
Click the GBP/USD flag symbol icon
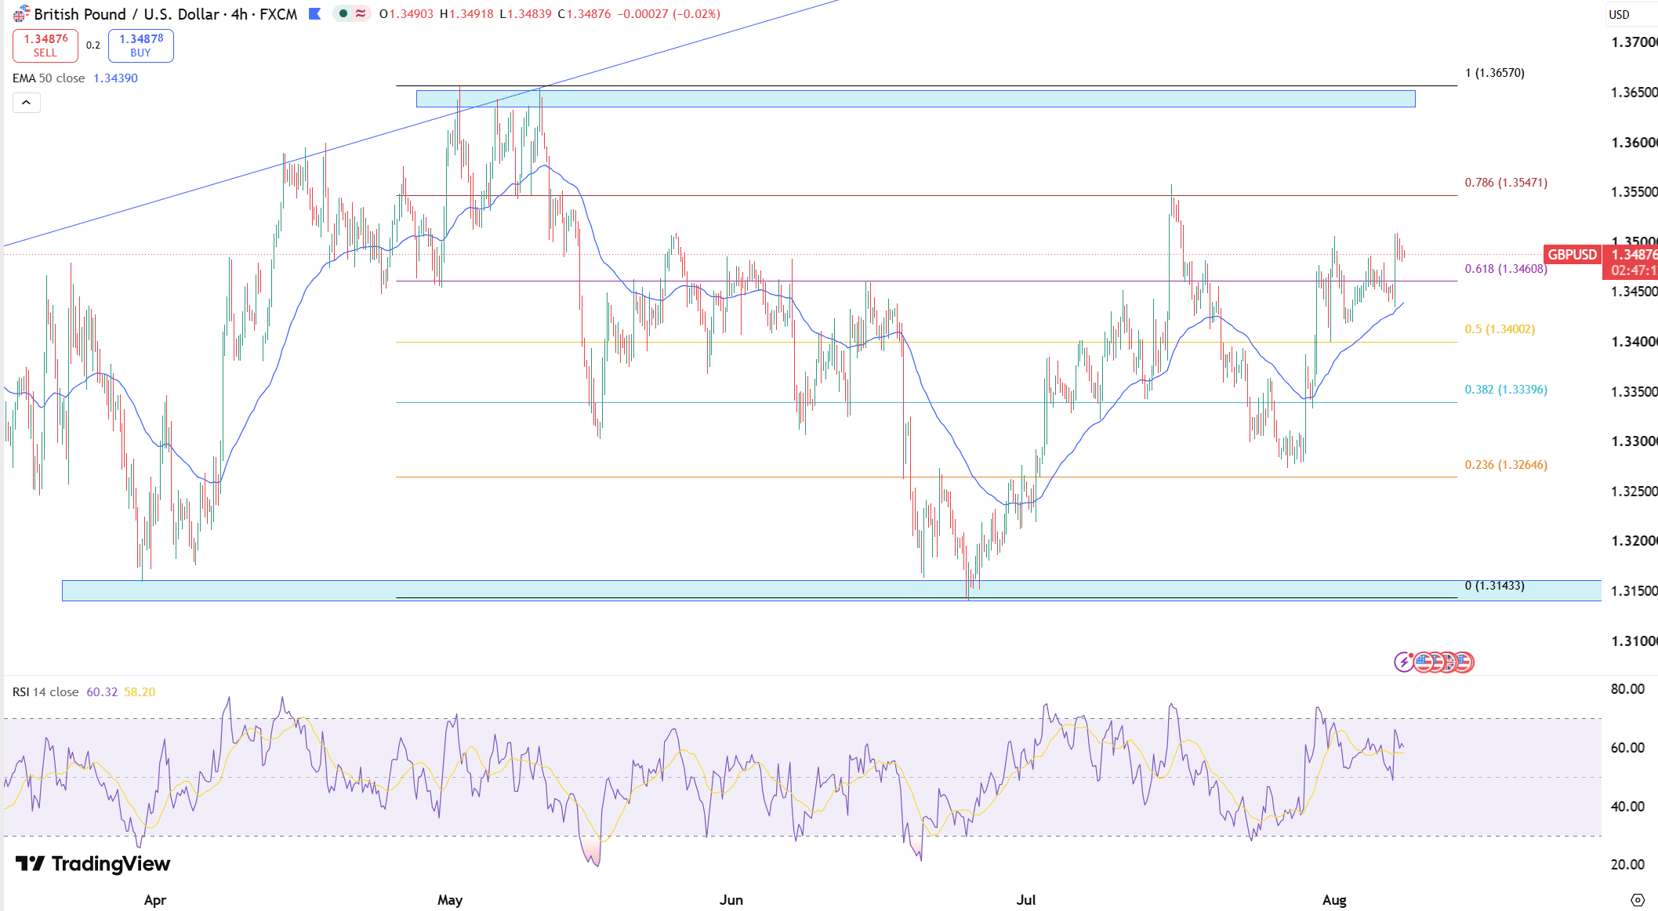tap(20, 14)
